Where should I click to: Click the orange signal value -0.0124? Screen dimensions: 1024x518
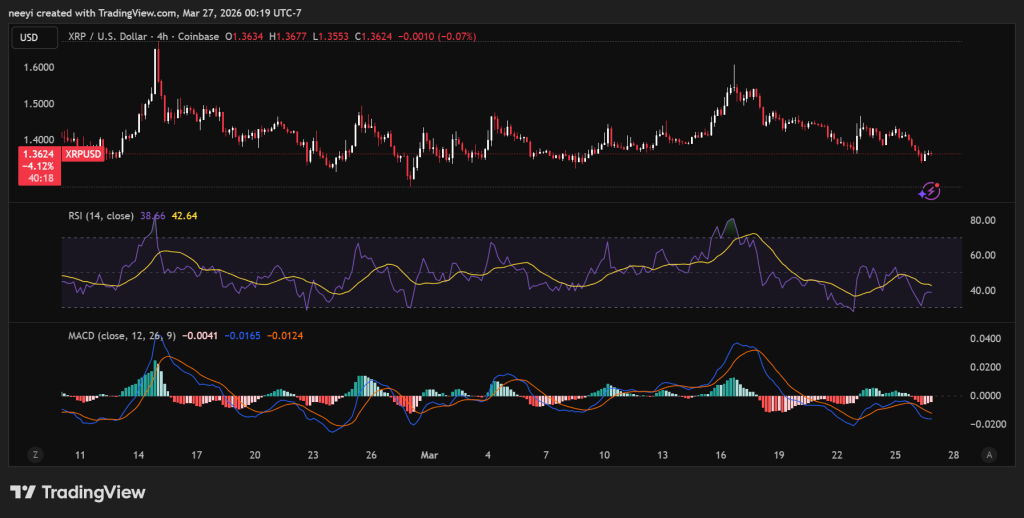(283, 335)
